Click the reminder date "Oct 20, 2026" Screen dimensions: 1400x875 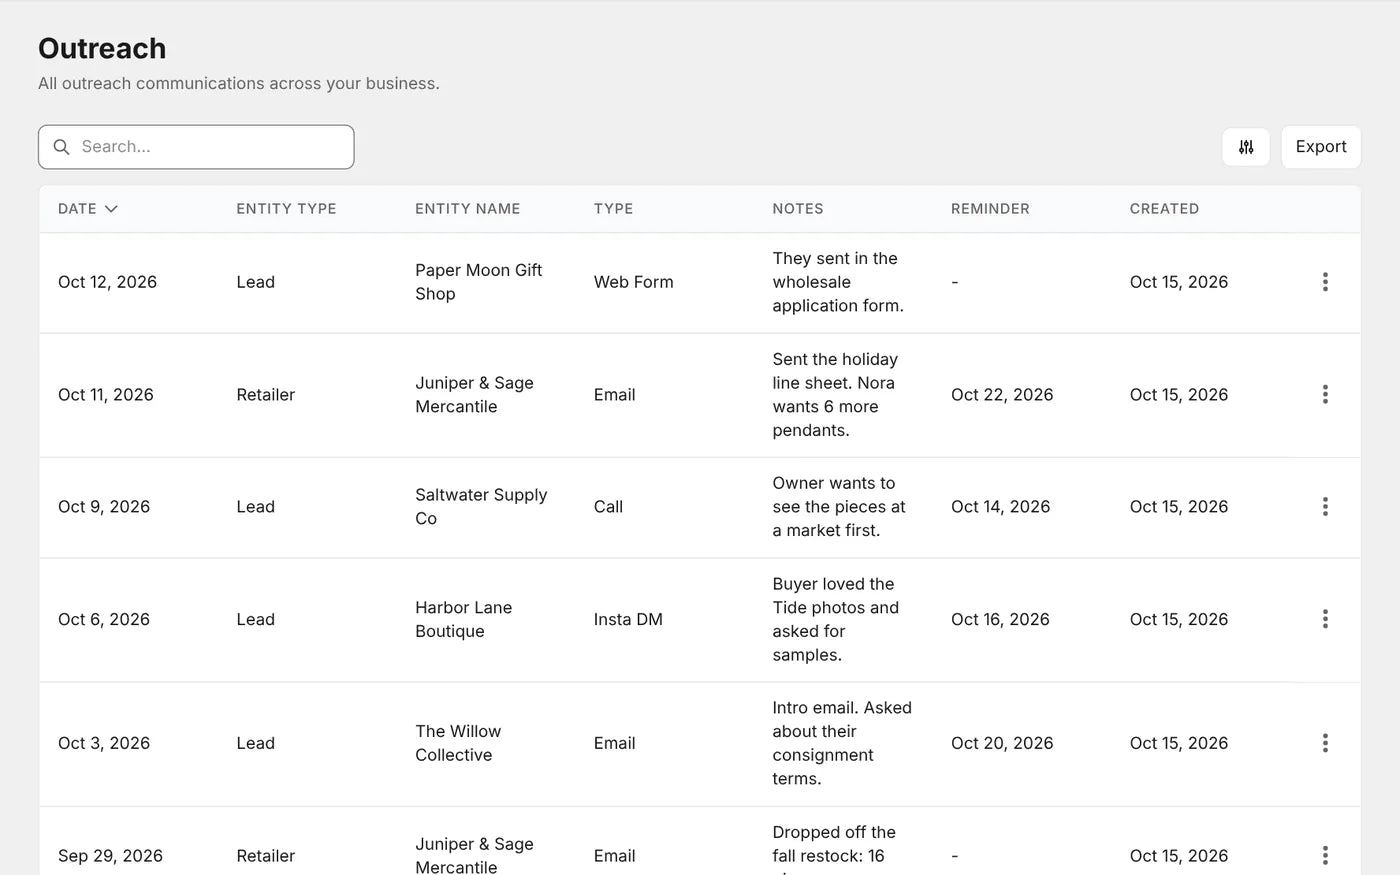tap(1002, 743)
